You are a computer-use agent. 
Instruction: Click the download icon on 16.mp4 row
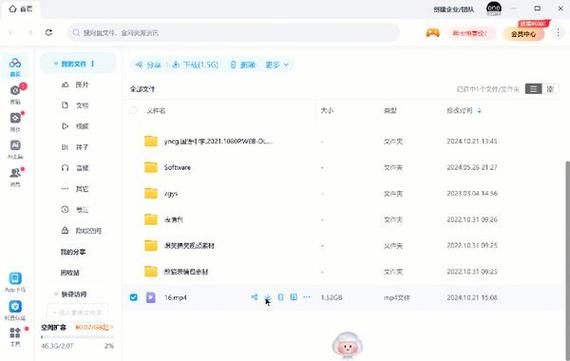tap(268, 297)
